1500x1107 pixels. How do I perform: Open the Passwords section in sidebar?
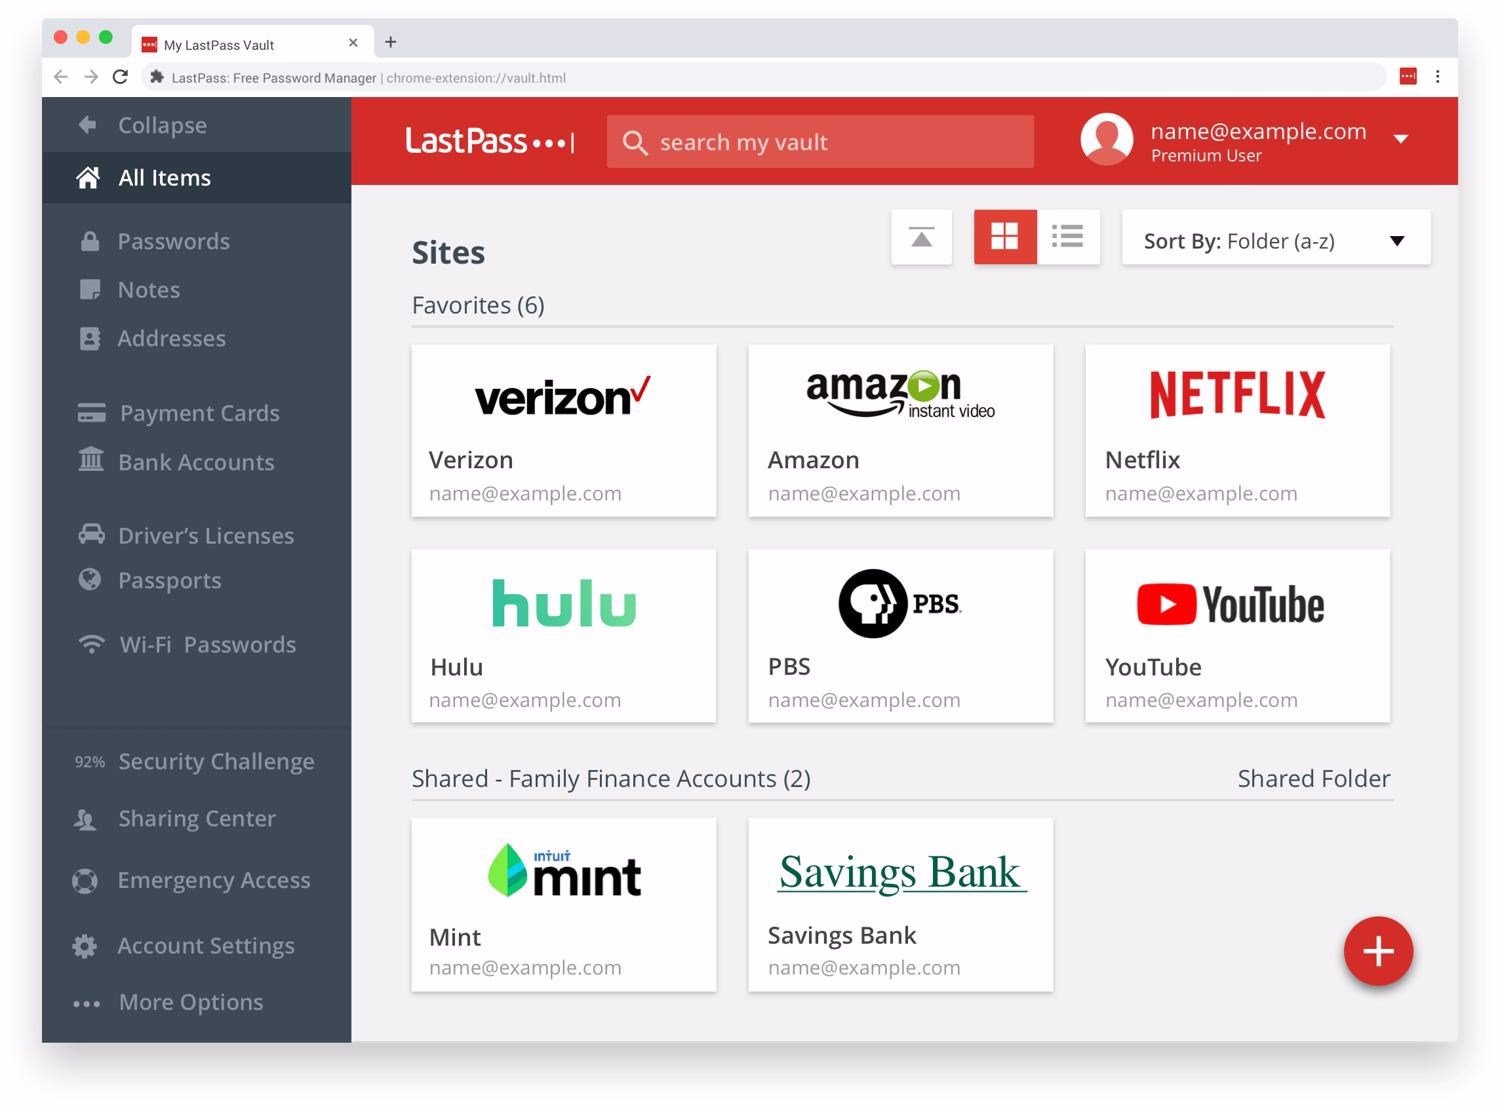(x=173, y=241)
